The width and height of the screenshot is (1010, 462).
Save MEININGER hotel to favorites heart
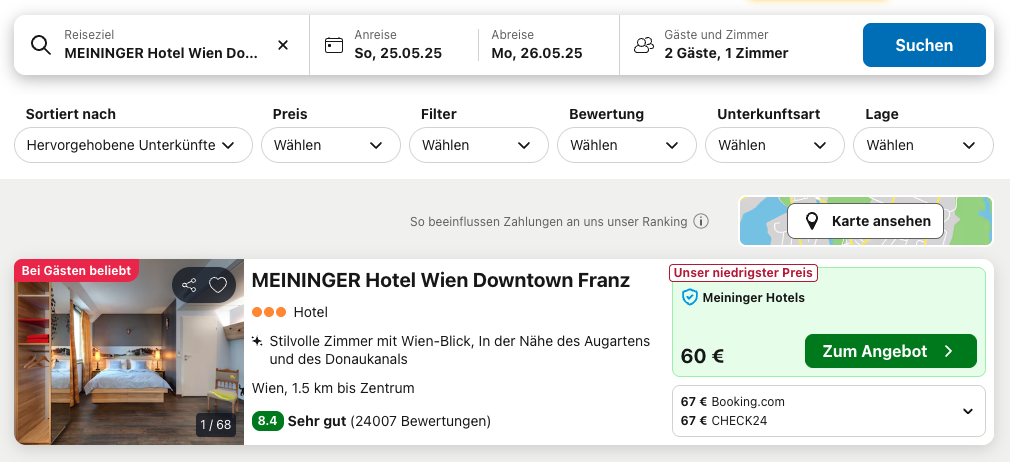pyautogui.click(x=218, y=285)
